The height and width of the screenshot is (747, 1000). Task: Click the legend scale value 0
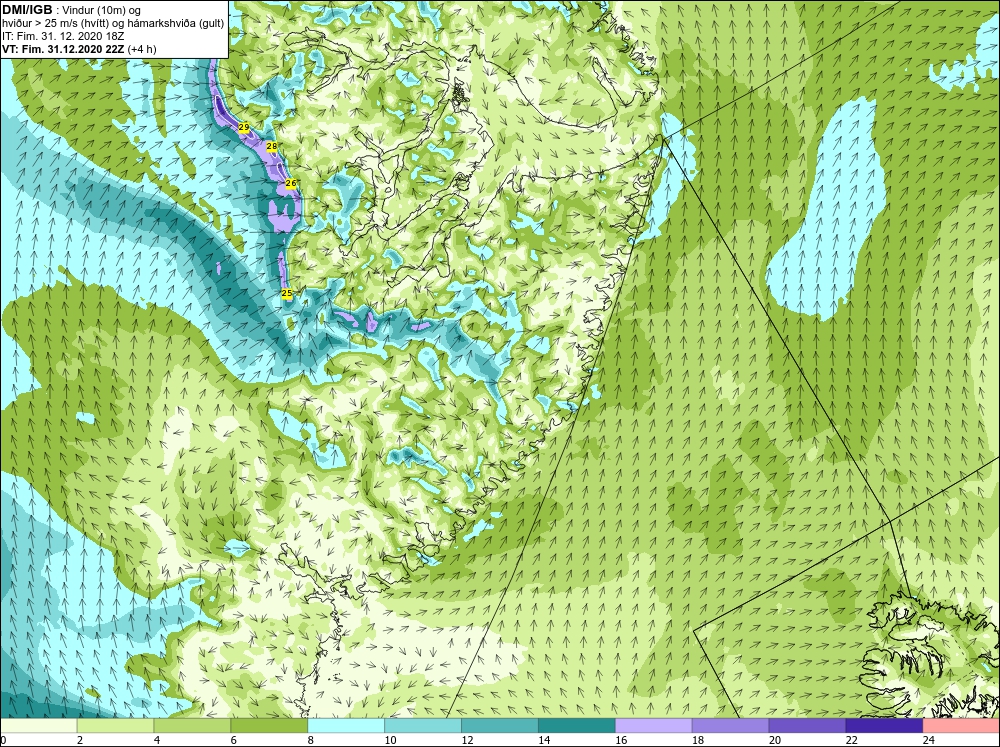point(4,740)
